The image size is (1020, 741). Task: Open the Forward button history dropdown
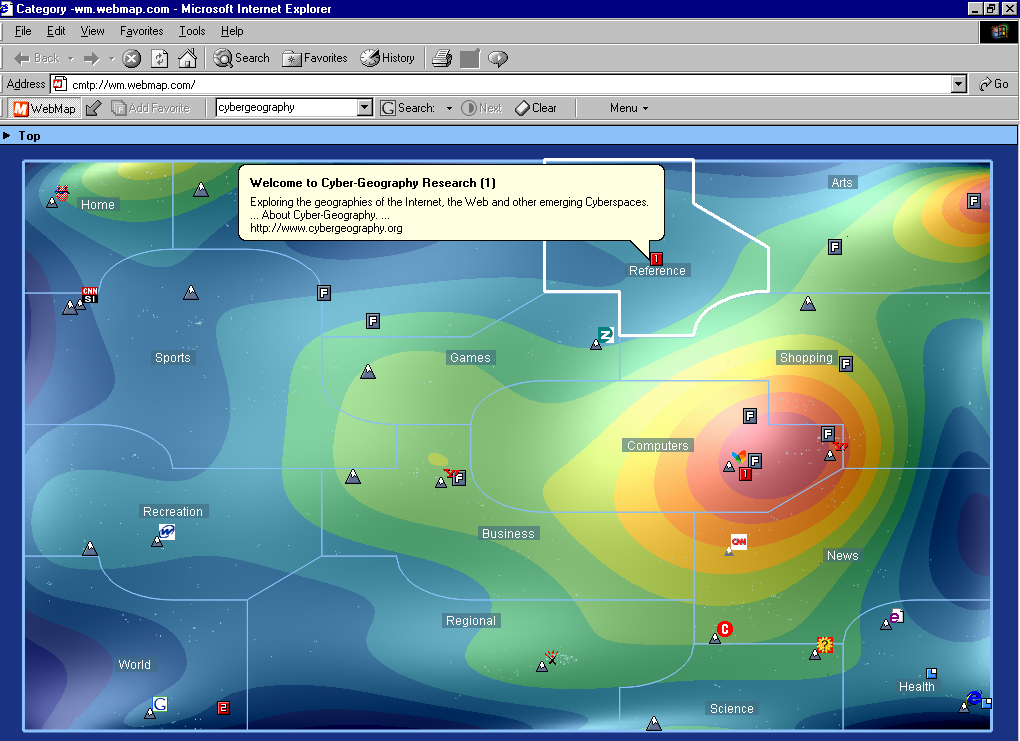pos(111,59)
